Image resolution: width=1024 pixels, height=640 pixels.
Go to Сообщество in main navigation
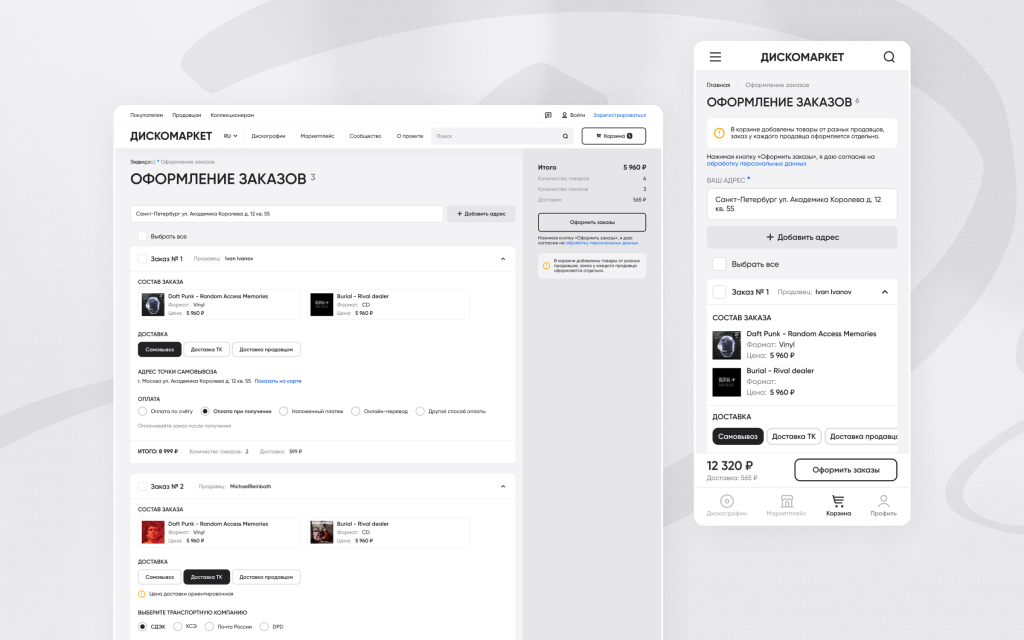365,136
